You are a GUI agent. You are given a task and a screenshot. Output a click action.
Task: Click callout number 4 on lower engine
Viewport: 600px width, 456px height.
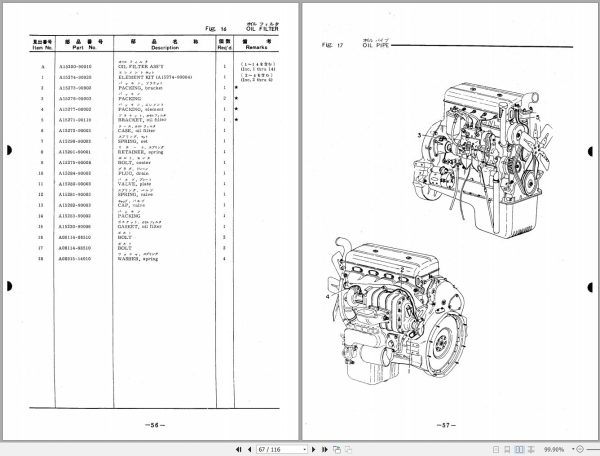(328, 296)
